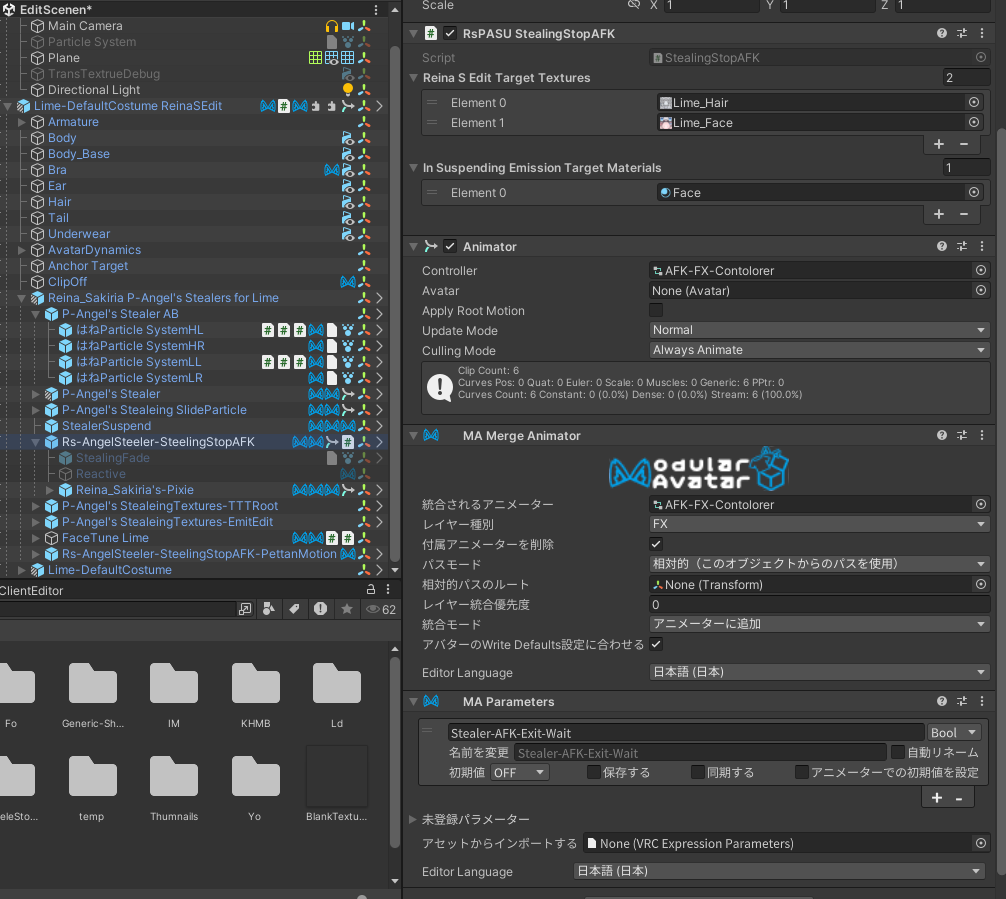Open 統合モード dropdown
Viewport: 1006px width, 899px height.
click(x=820, y=624)
